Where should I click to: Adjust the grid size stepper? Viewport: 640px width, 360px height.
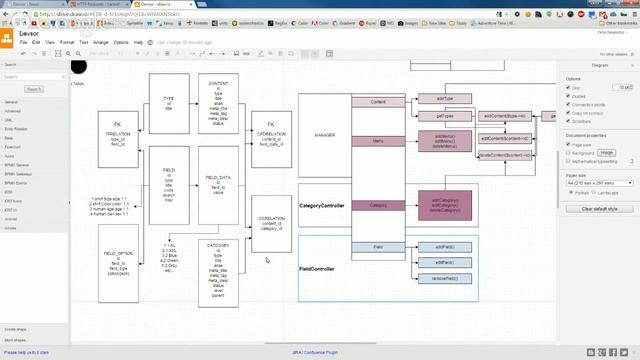click(x=631, y=87)
